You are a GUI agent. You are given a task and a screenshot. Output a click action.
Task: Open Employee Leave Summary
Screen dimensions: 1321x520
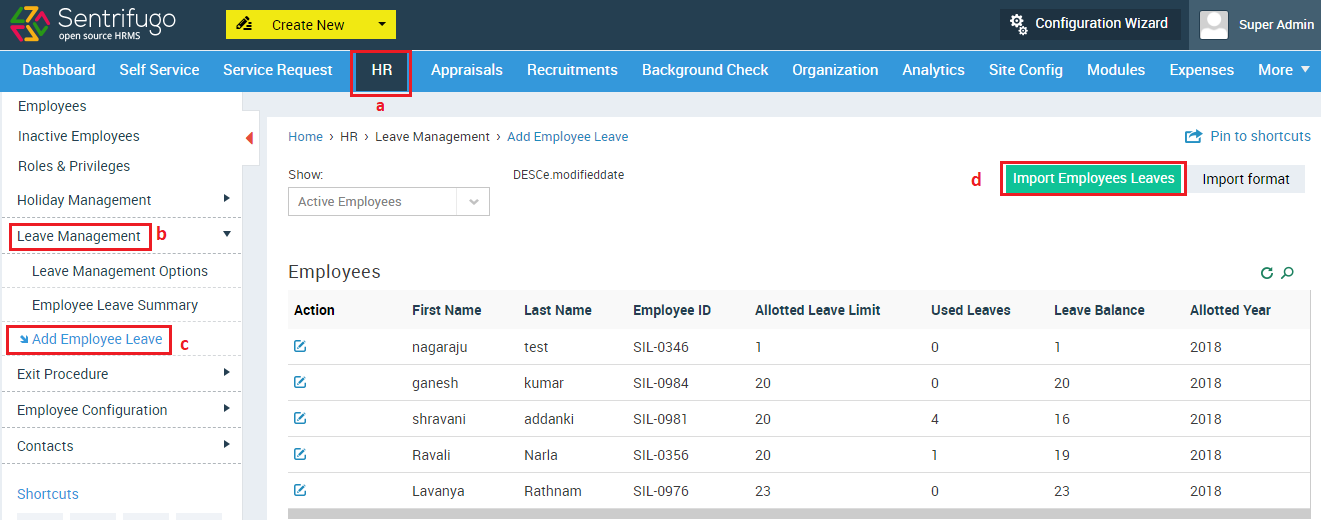[115, 305]
